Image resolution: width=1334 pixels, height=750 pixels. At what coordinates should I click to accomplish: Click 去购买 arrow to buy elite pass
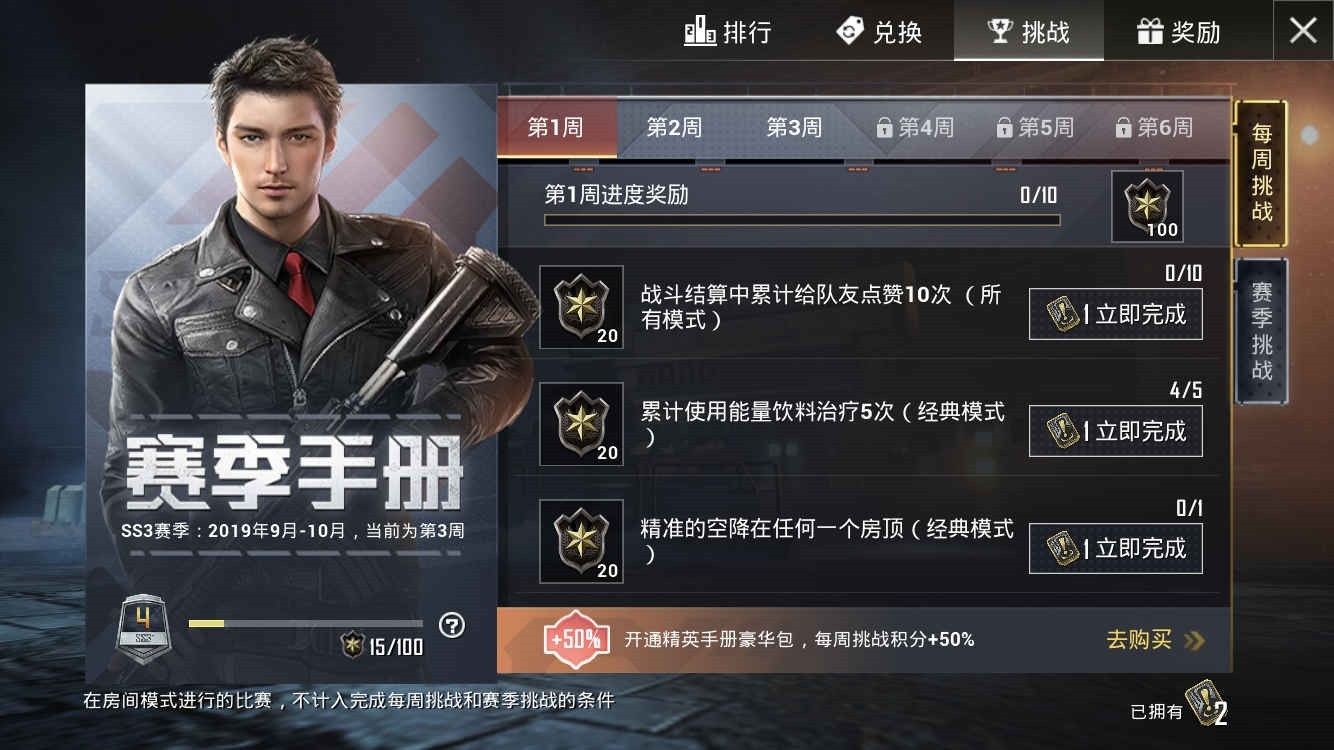pyautogui.click(x=1155, y=640)
